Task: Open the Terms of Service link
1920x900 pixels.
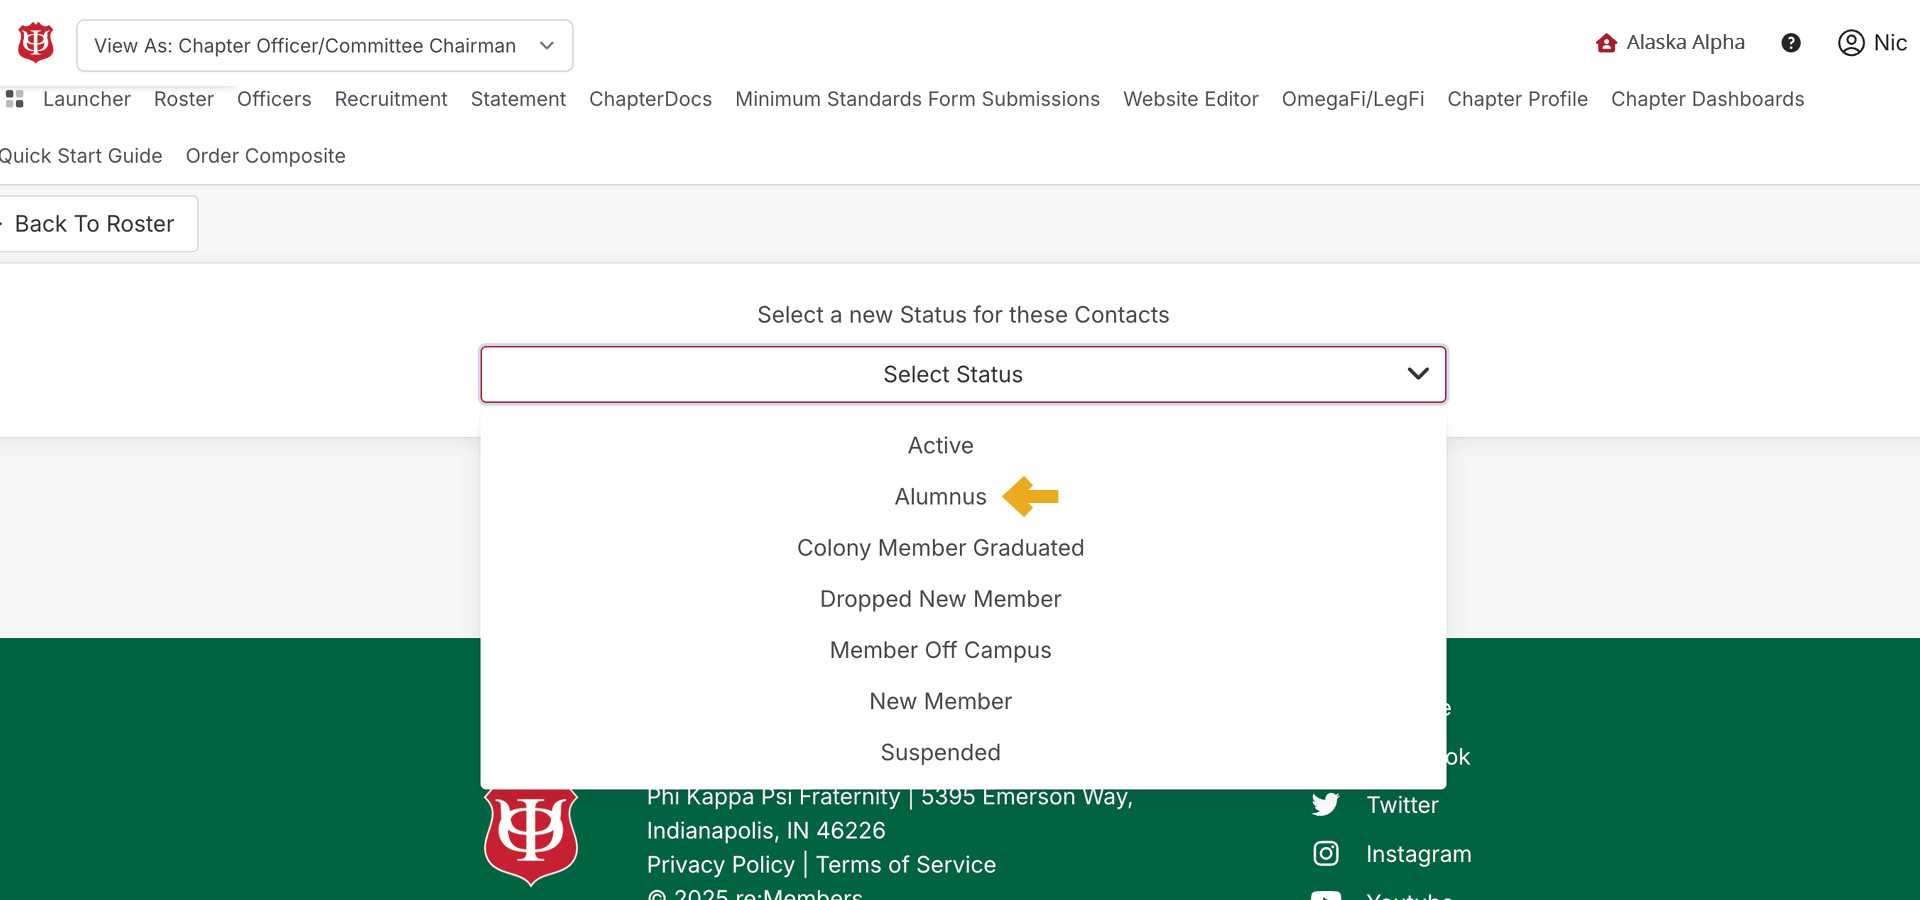Action: pos(906,865)
